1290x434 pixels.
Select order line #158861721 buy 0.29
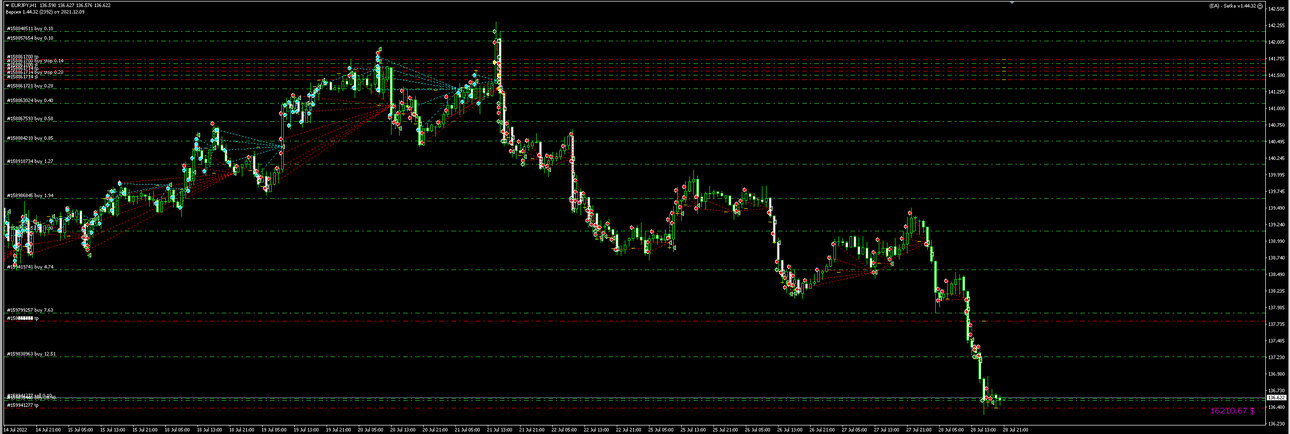(30, 86)
